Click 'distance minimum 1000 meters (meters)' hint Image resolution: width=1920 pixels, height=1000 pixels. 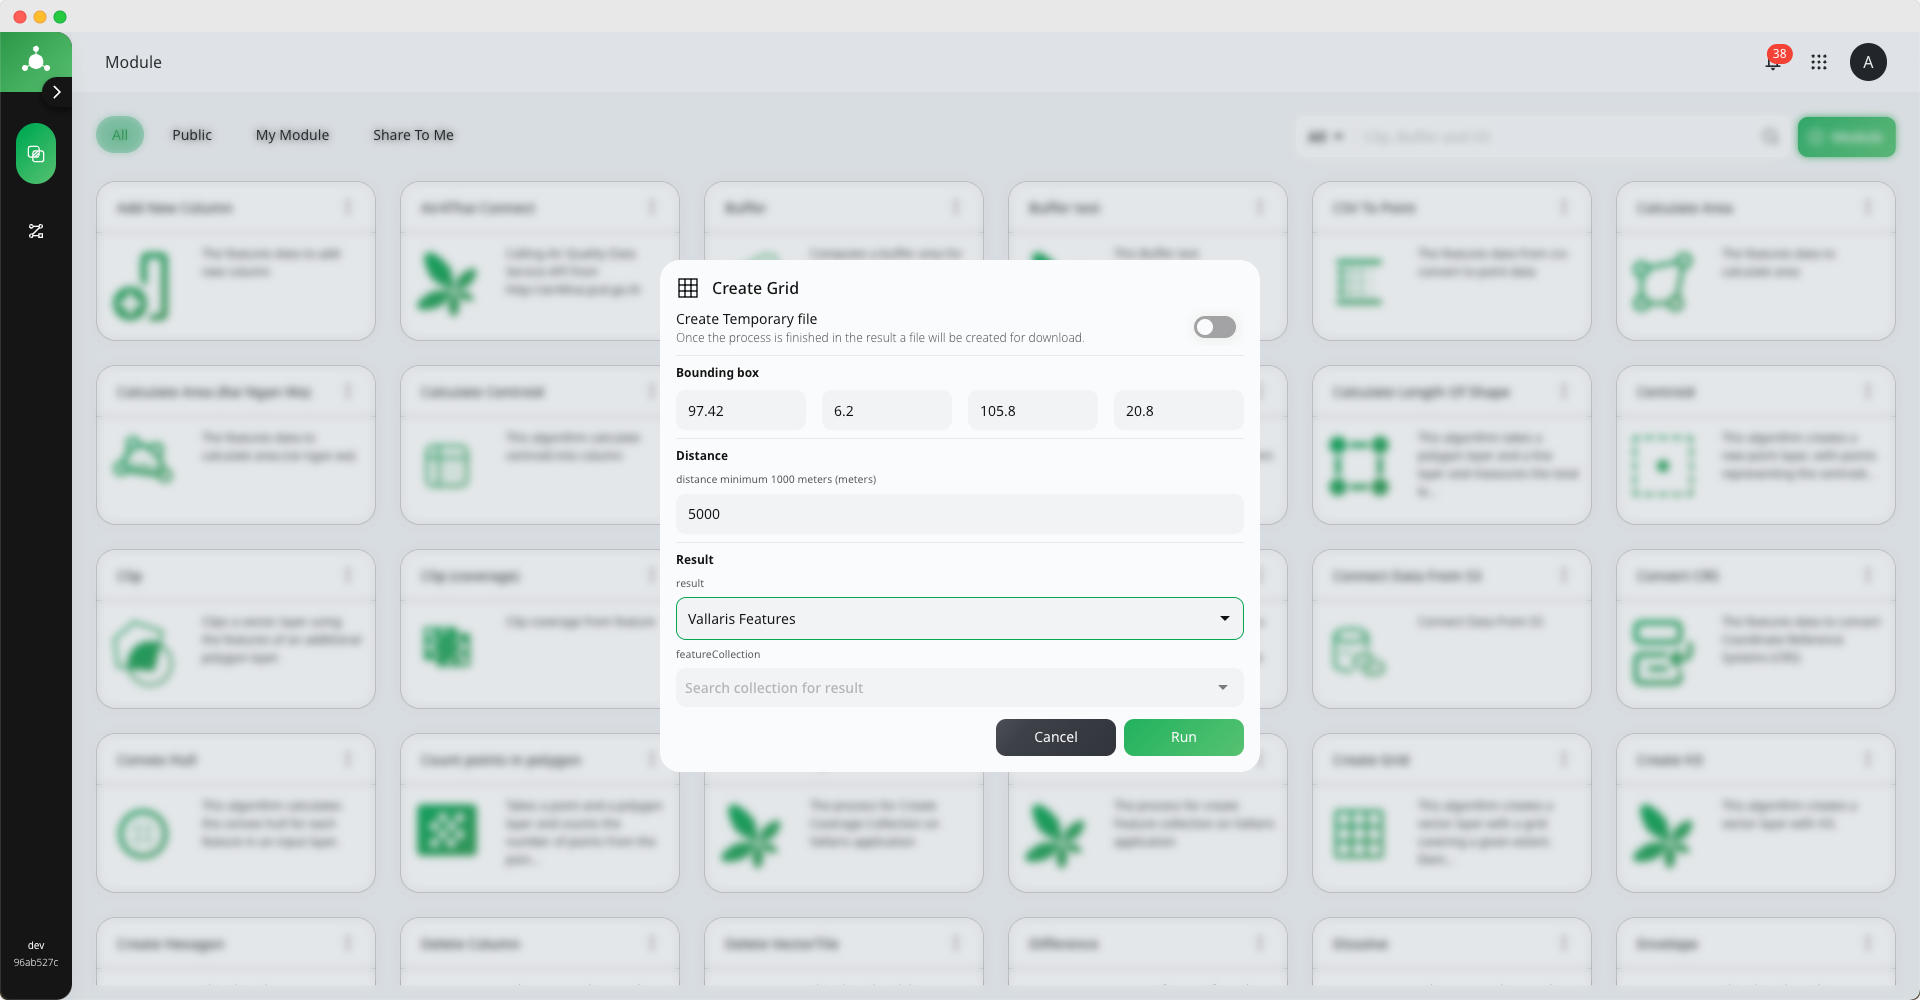[776, 479]
